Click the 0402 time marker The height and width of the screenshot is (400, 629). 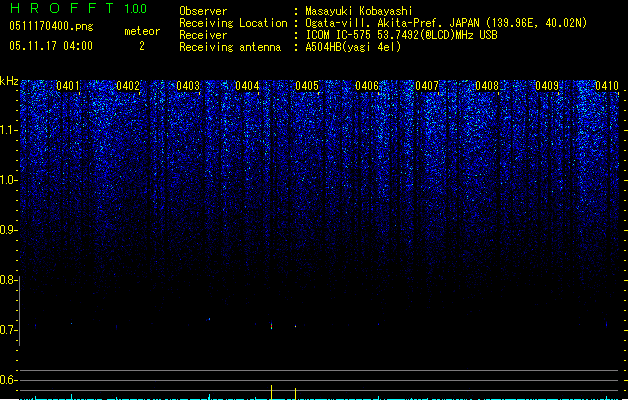[128, 86]
